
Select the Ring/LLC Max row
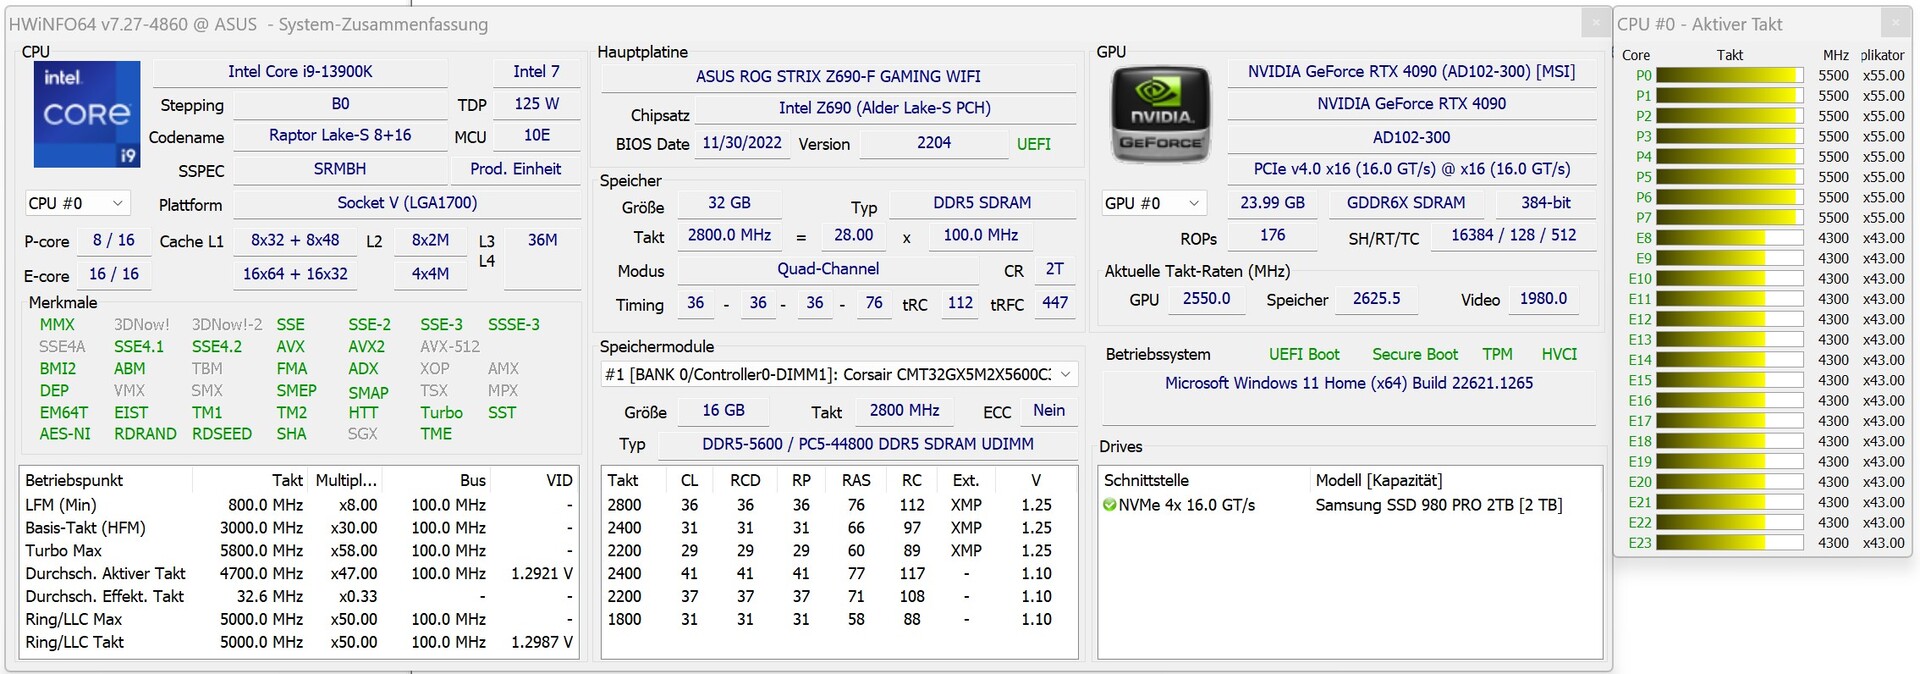pyautogui.click(x=299, y=619)
